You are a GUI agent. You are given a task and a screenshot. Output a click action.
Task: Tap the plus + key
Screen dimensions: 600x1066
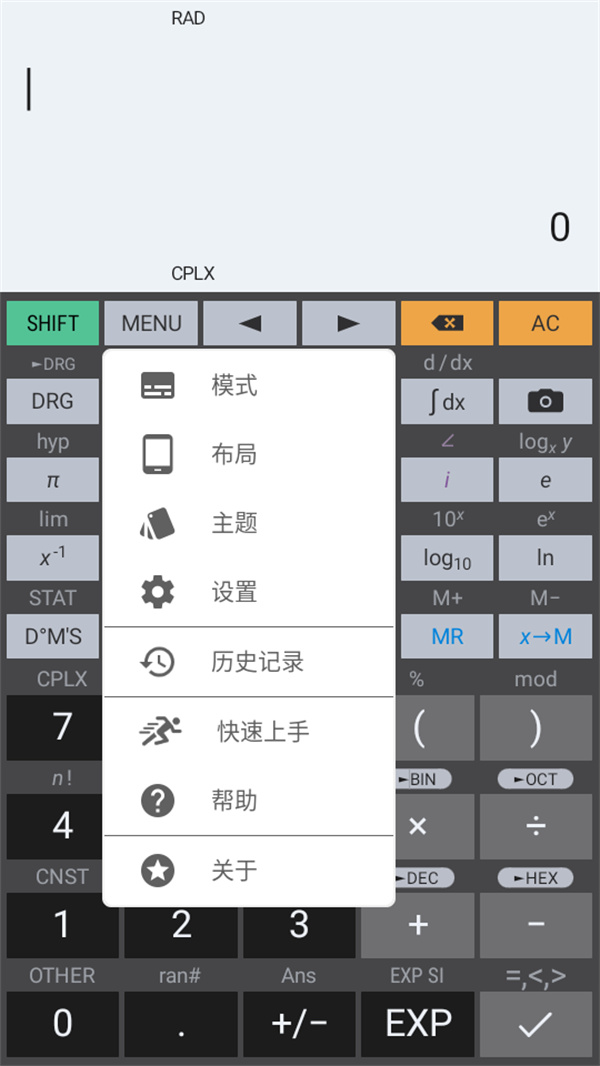[417, 925]
